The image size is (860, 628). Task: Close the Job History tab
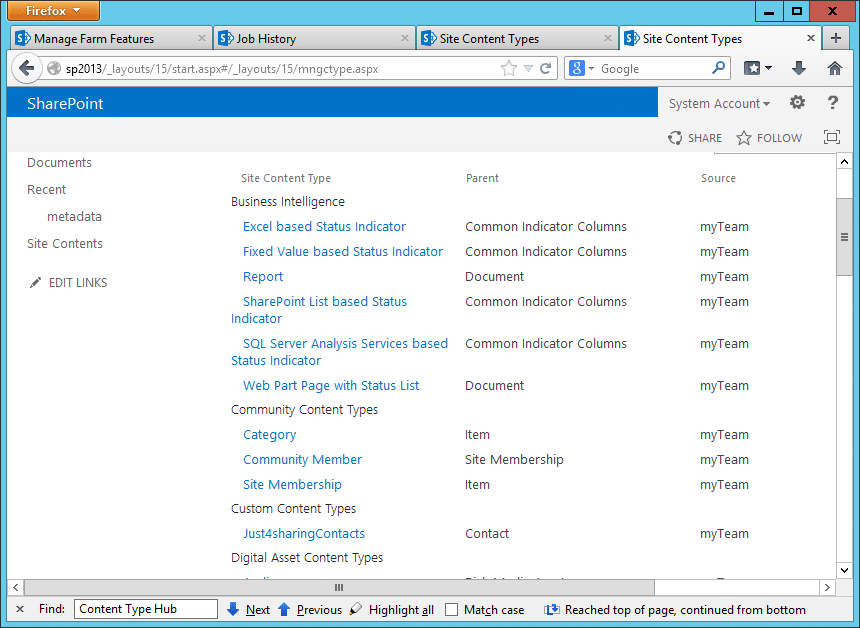[x=404, y=38]
